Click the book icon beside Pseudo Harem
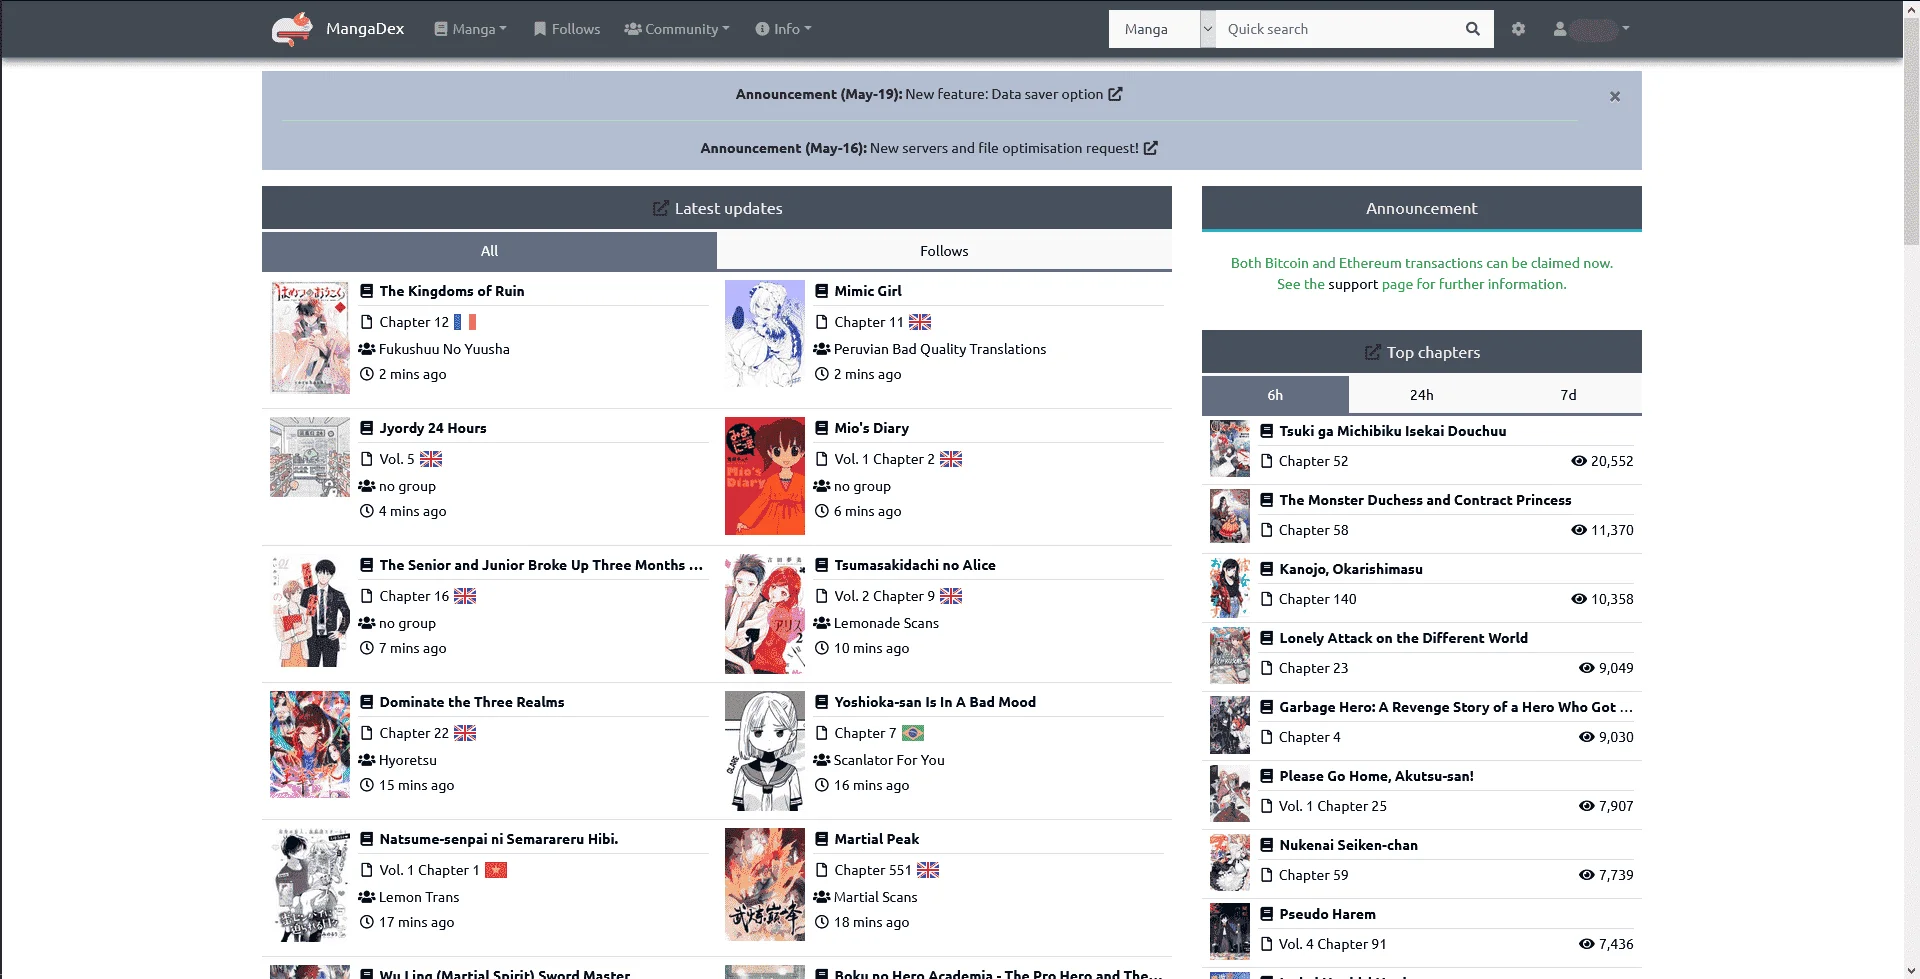The height and width of the screenshot is (979, 1920). click(x=1267, y=914)
